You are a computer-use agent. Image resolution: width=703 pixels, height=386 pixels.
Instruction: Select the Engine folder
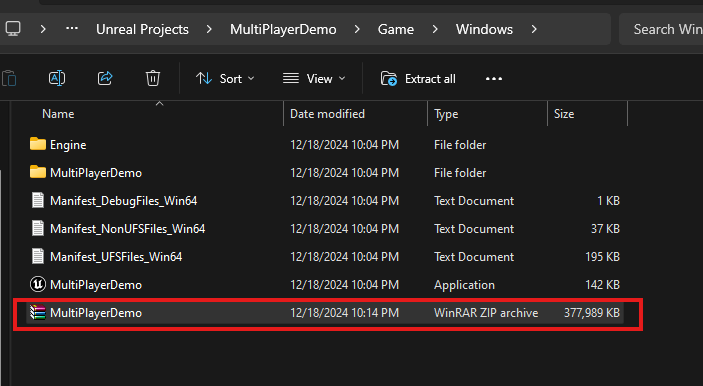(68, 145)
